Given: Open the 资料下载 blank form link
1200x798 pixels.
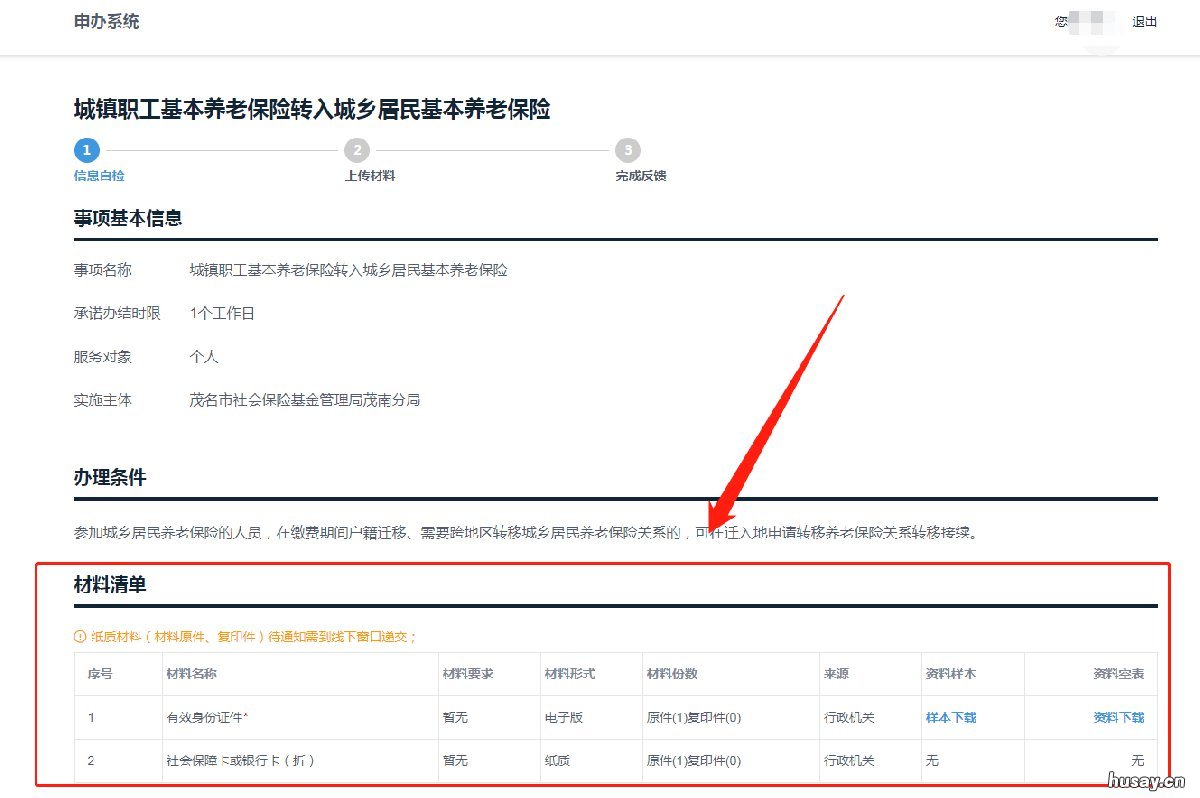Looking at the screenshot, I should click(1118, 717).
